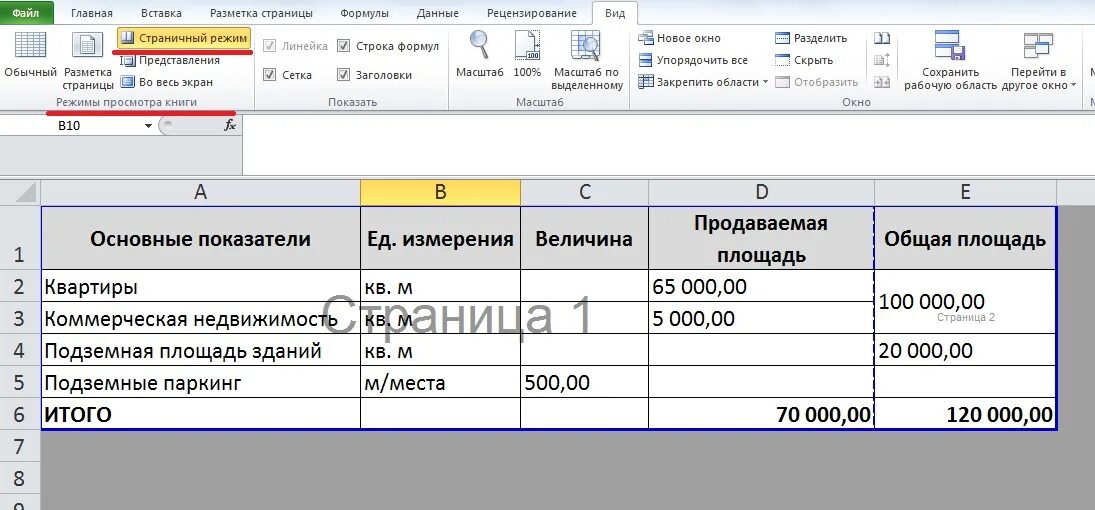
Task: Activate Во весь экран full screen
Action: click(x=167, y=82)
